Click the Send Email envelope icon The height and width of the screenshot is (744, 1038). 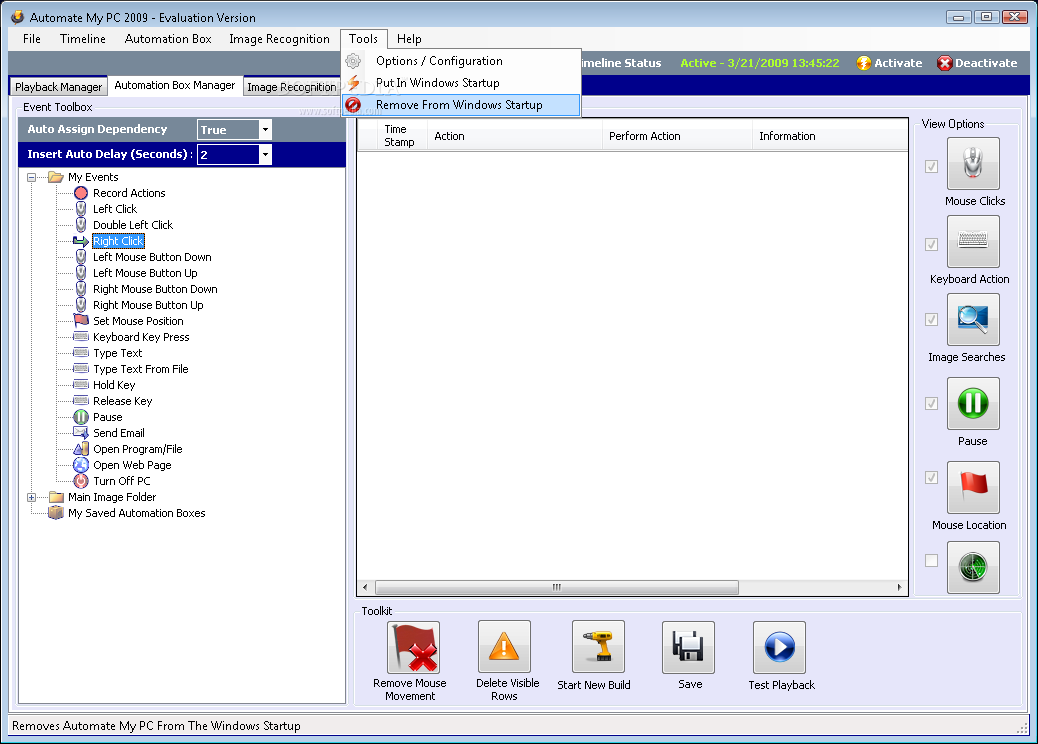81,433
